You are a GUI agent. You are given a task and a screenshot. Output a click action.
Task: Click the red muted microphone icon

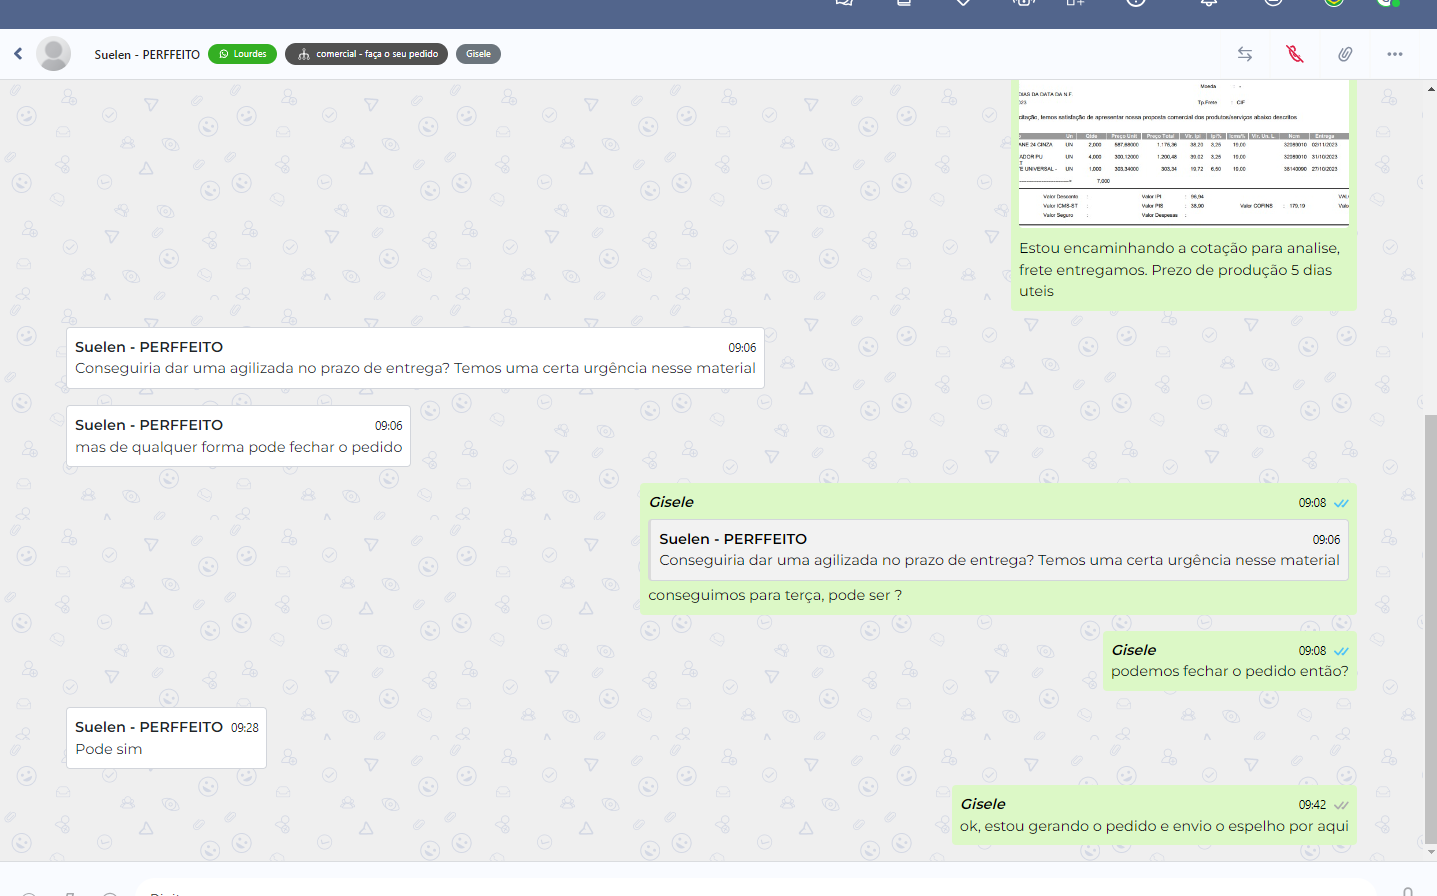coord(1295,54)
